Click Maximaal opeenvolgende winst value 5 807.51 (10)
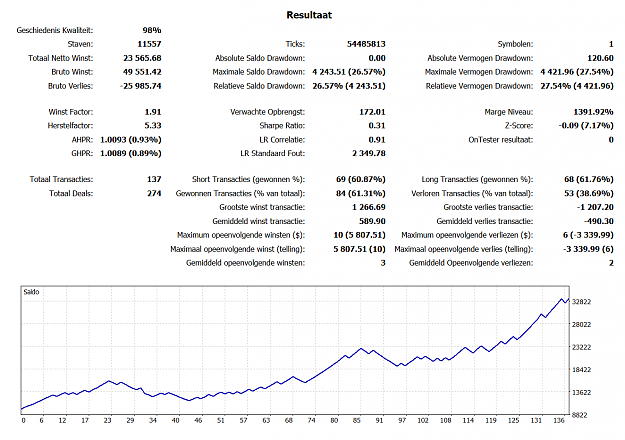Screen dimensions: 625x440 360,249
